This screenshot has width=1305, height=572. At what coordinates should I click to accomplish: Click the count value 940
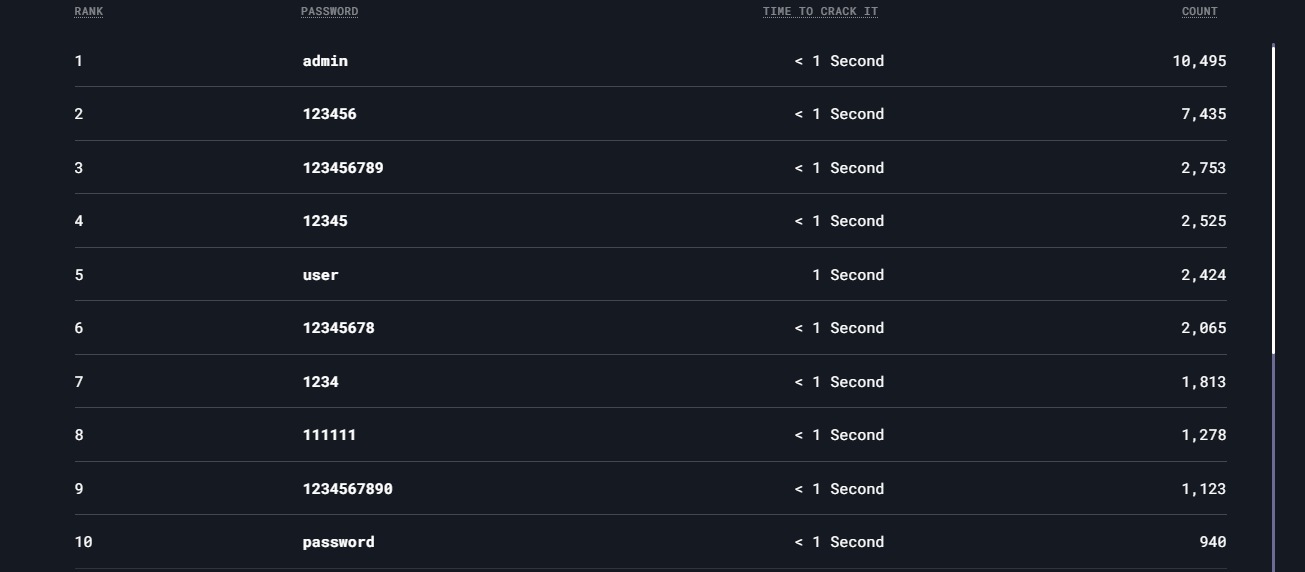point(1212,542)
